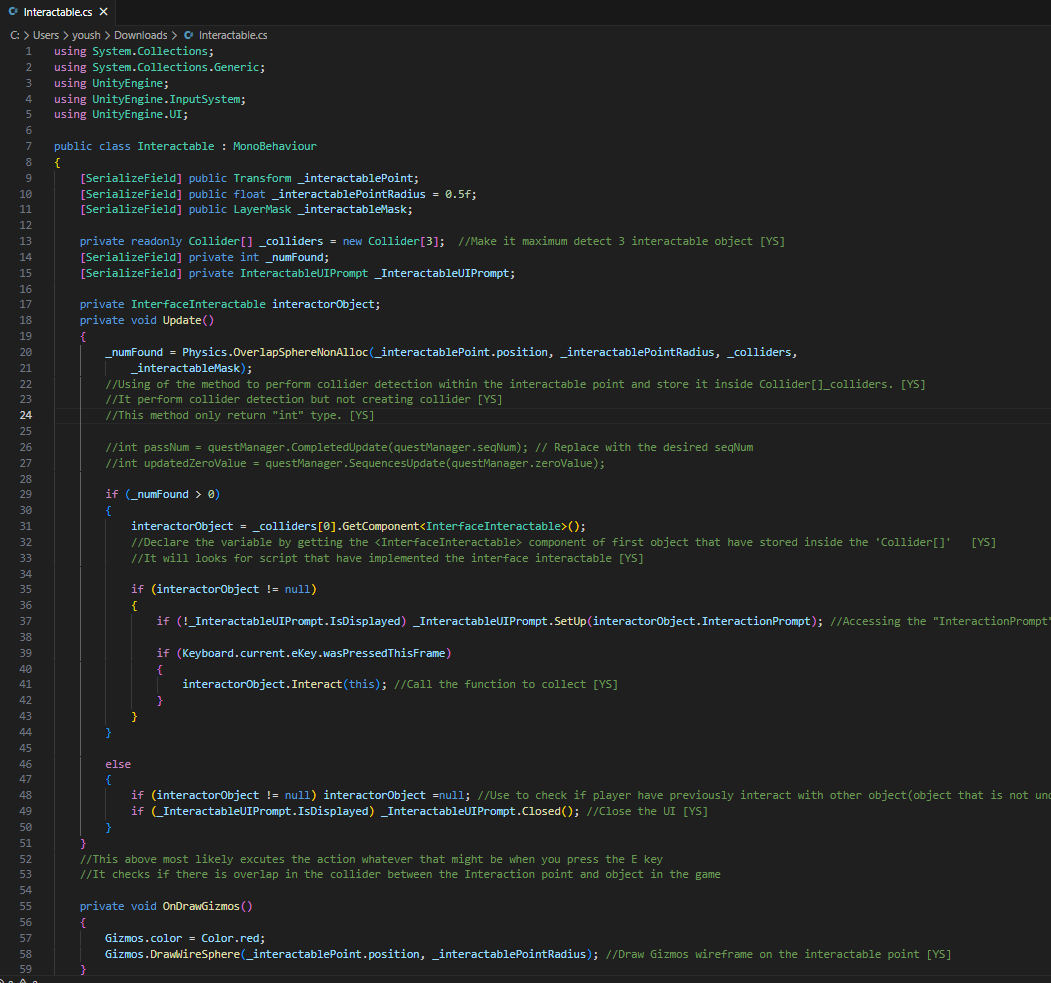This screenshot has width=1051, height=983.
Task: Click line number 24 in the gutter
Action: pyautogui.click(x=25, y=415)
